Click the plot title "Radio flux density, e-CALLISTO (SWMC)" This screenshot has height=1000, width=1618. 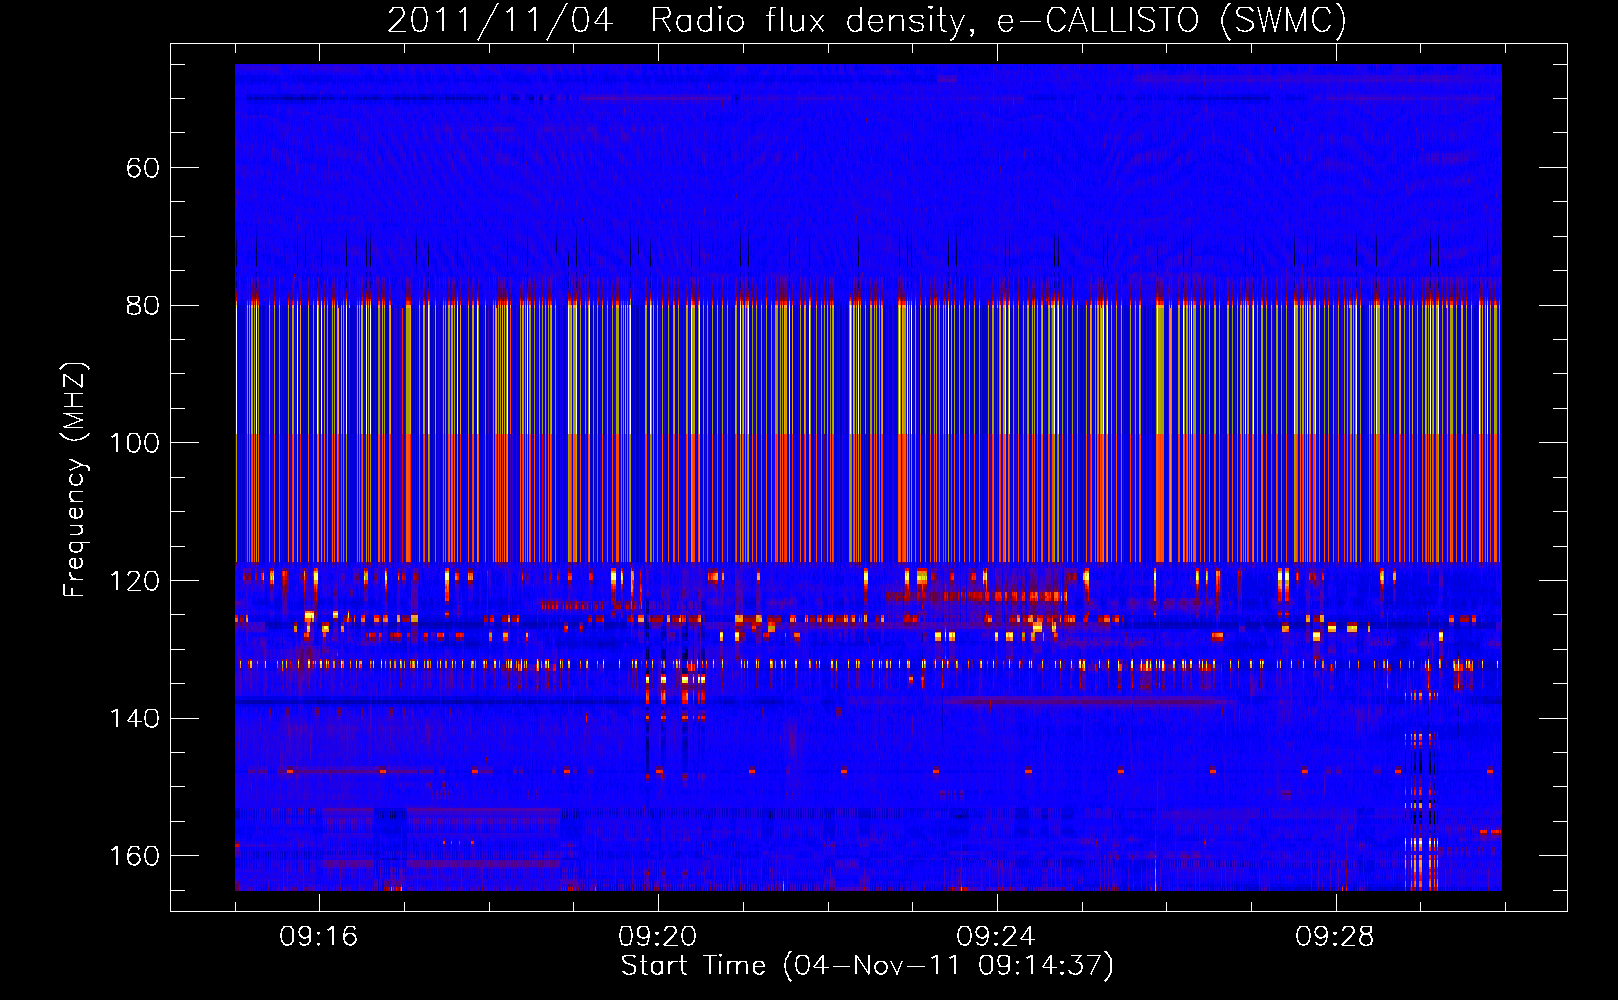(998, 21)
